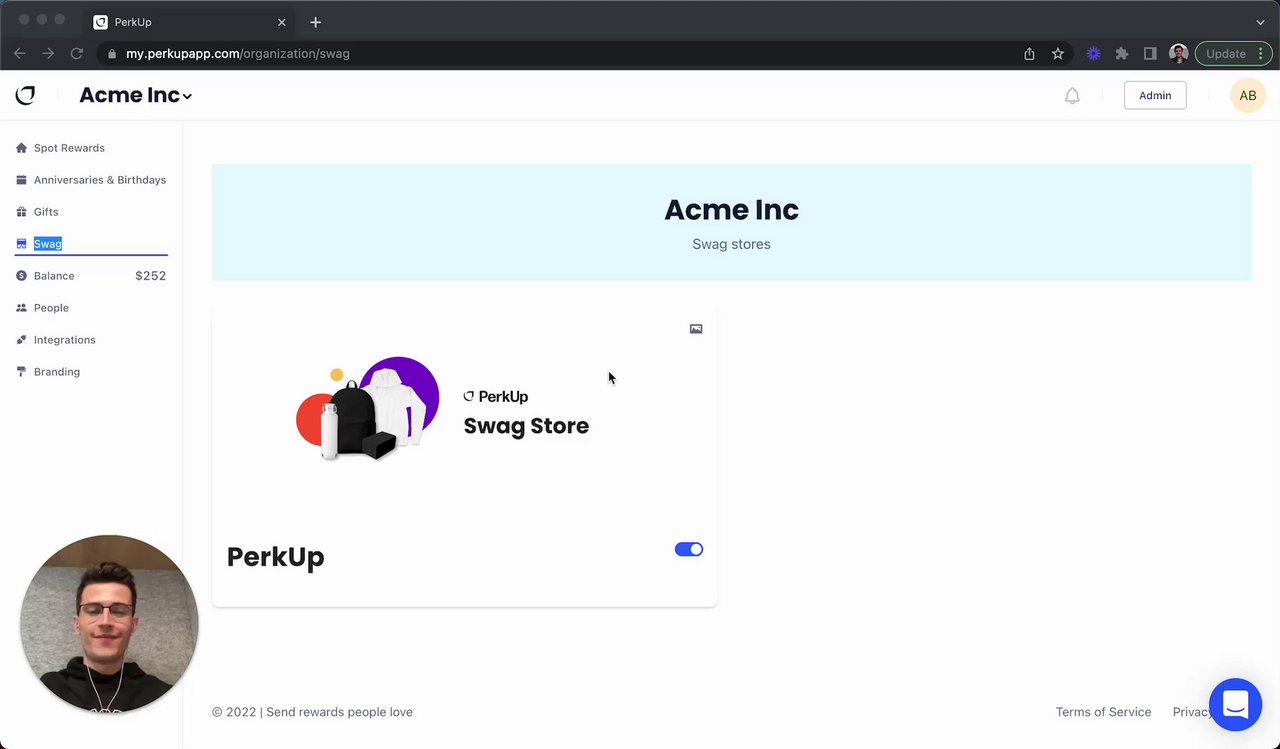Close the PerkUp browser tab
1280x749 pixels.
click(x=281, y=22)
